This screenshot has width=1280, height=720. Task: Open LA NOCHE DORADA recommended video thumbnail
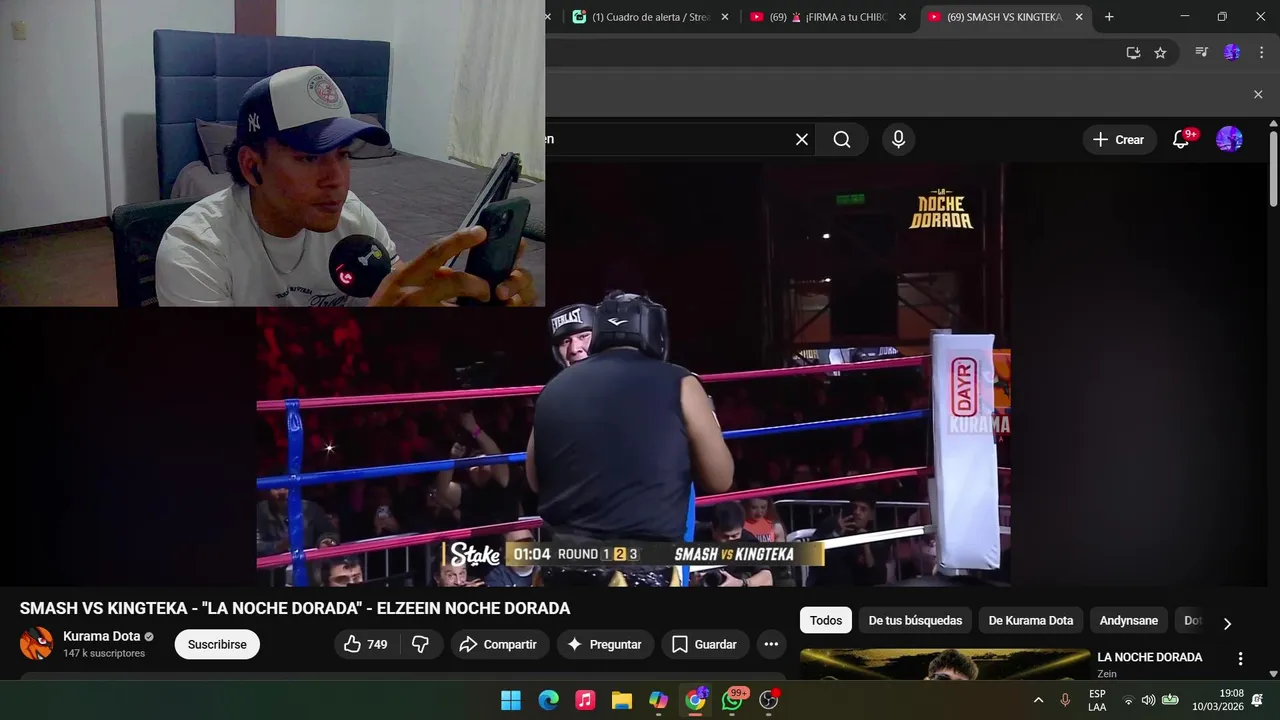945,665
